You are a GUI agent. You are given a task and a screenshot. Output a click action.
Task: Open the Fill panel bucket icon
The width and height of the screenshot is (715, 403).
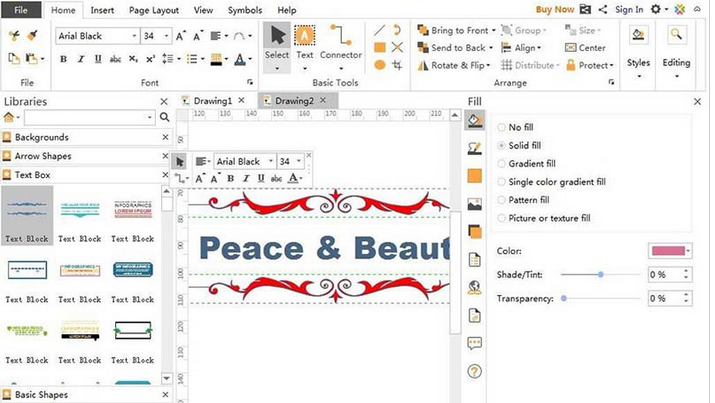[475, 120]
